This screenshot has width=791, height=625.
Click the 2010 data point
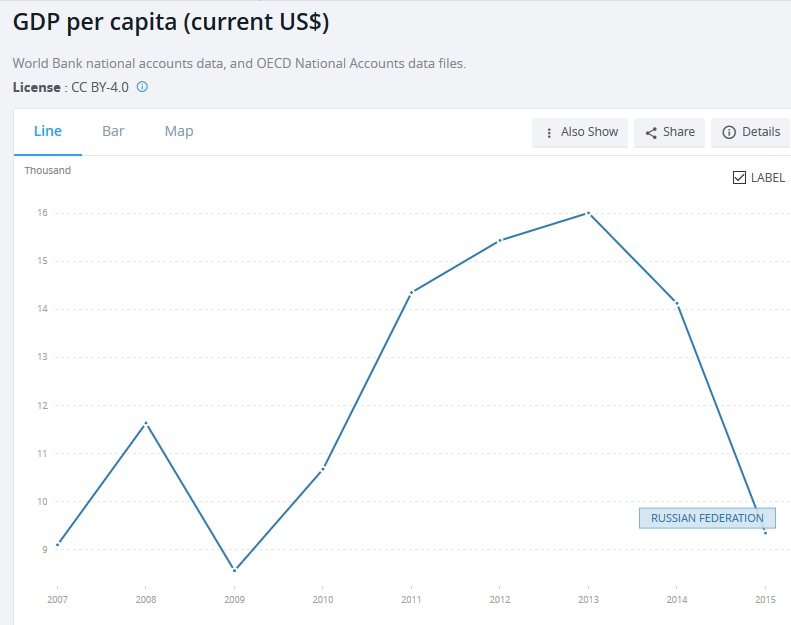coord(323,468)
